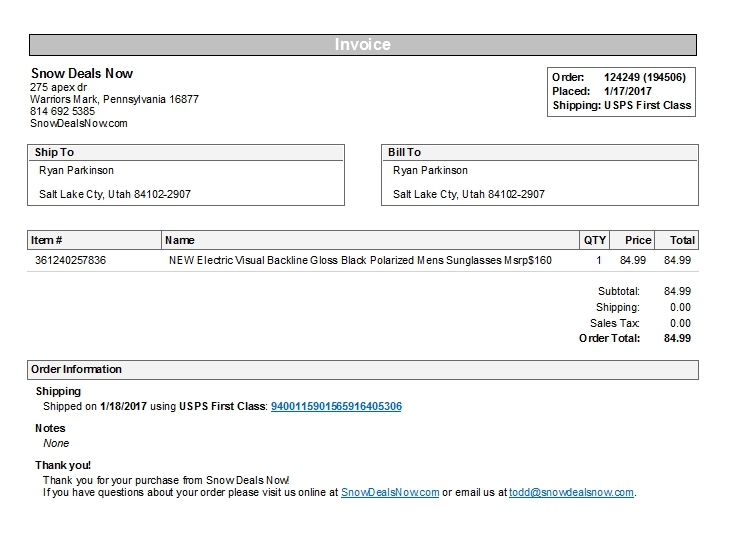
Task: Click the Total column header
Action: [x=676, y=240]
